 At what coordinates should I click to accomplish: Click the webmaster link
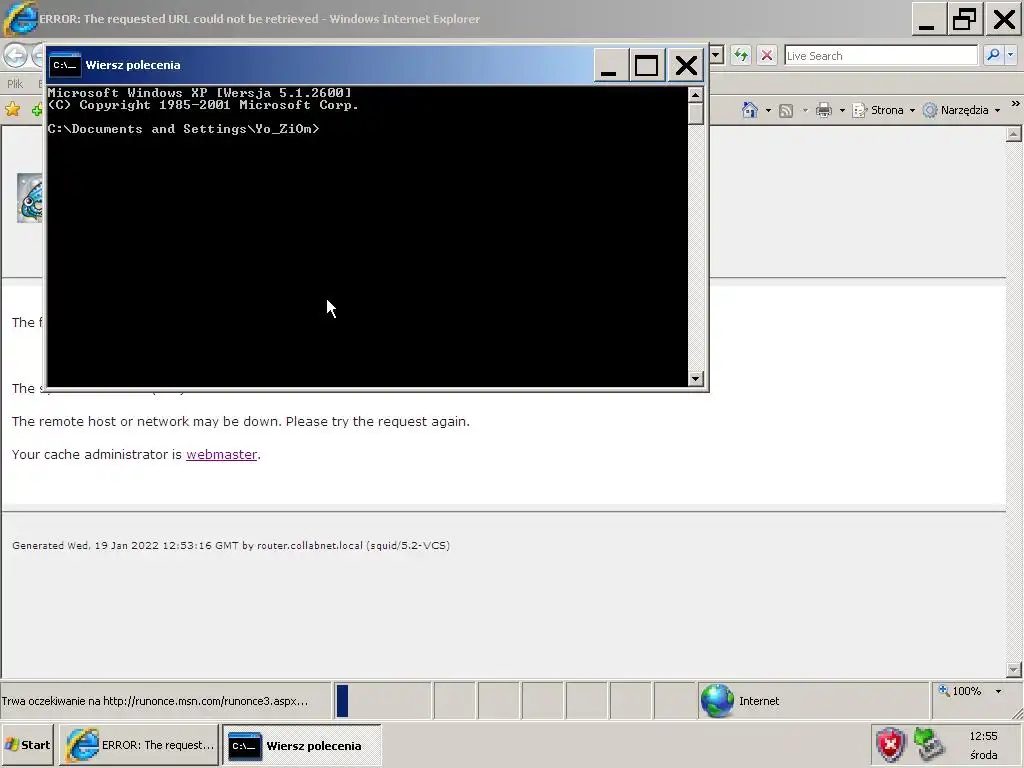pos(221,455)
